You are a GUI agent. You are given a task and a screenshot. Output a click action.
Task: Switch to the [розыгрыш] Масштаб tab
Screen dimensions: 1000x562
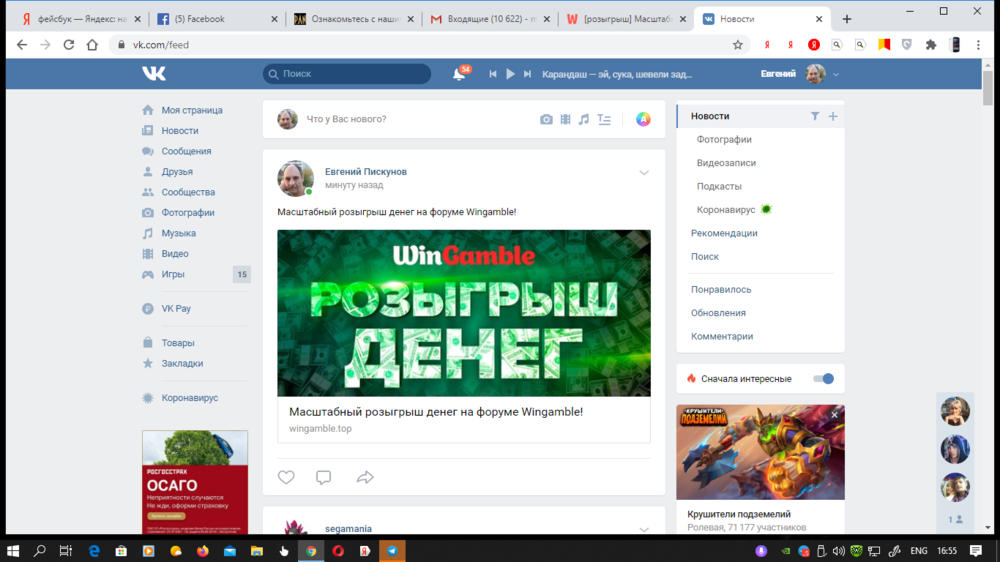(x=626, y=19)
